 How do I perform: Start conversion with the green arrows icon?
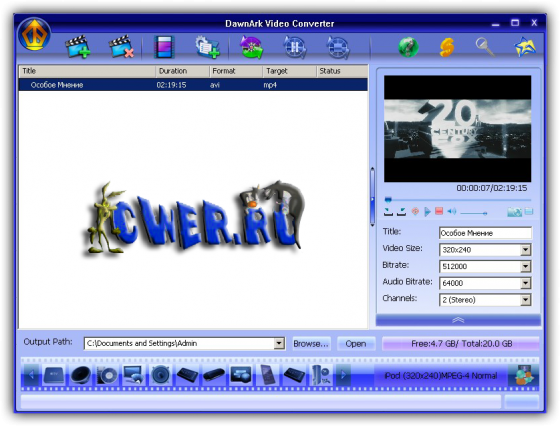[251, 47]
